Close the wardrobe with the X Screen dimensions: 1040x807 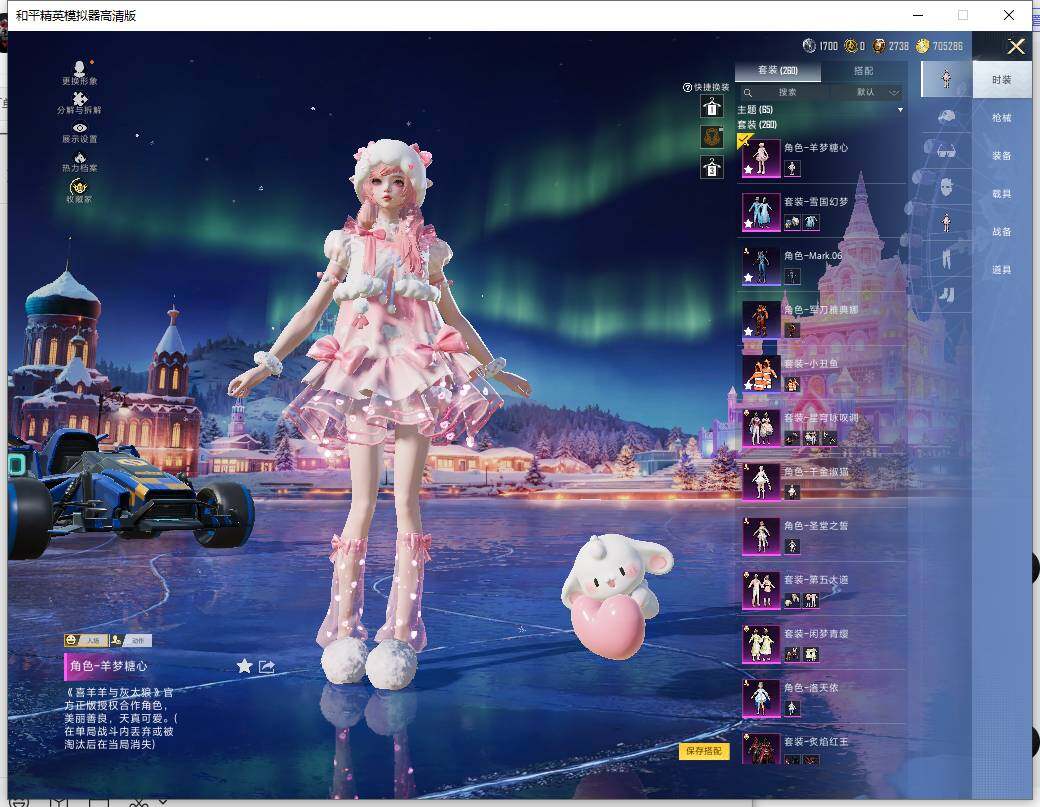(1016, 46)
